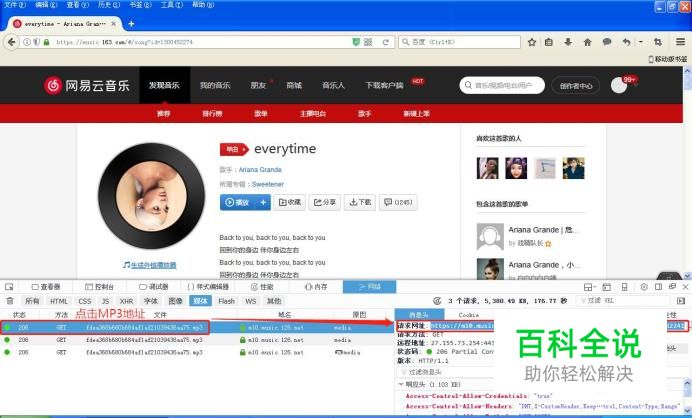This screenshot has width=692, height=418.
Task: Toggle the 图像 network filter
Action: [x=175, y=301]
